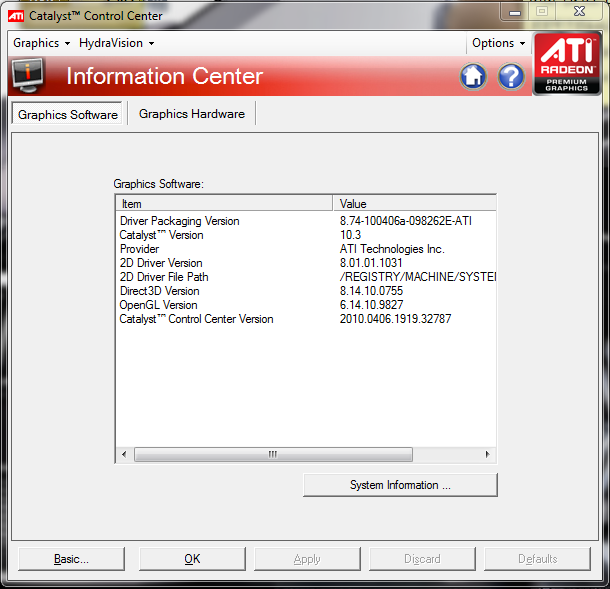
Task: Minimize the Catalyst Control Center window
Action: pos(515,12)
